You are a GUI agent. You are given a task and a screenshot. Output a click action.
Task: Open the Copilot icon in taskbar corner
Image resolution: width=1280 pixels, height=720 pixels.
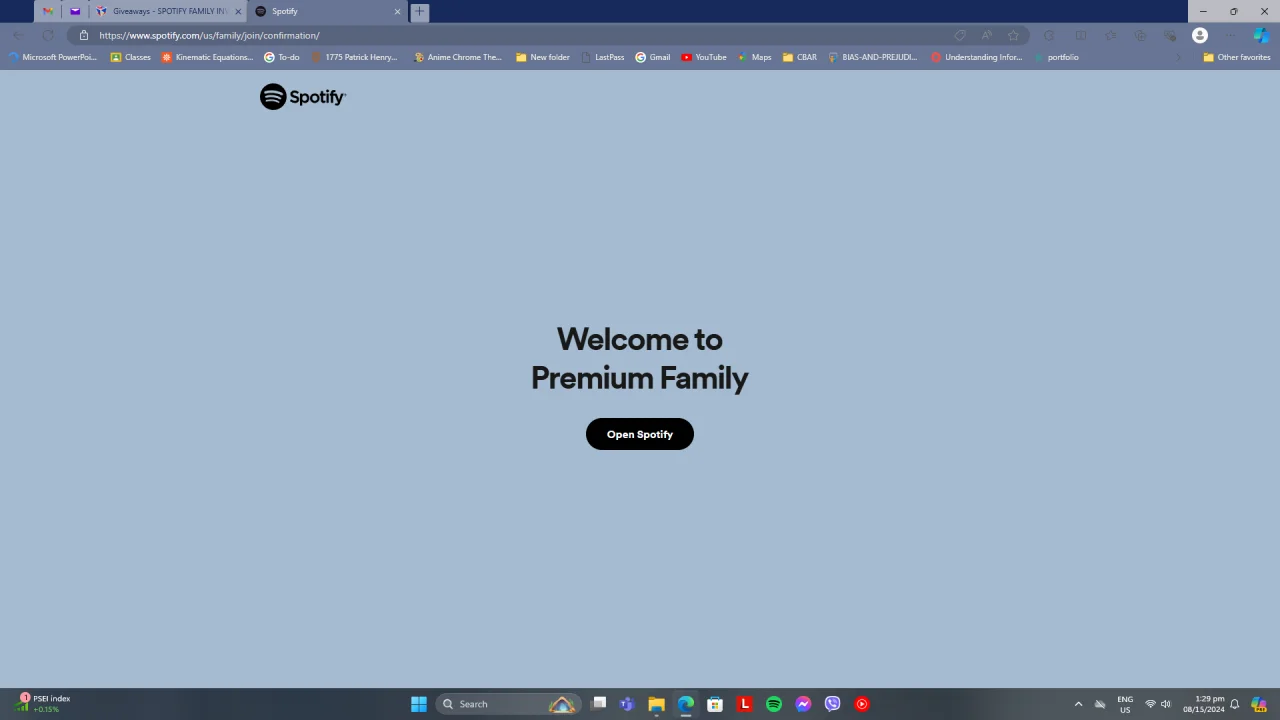(1259, 704)
